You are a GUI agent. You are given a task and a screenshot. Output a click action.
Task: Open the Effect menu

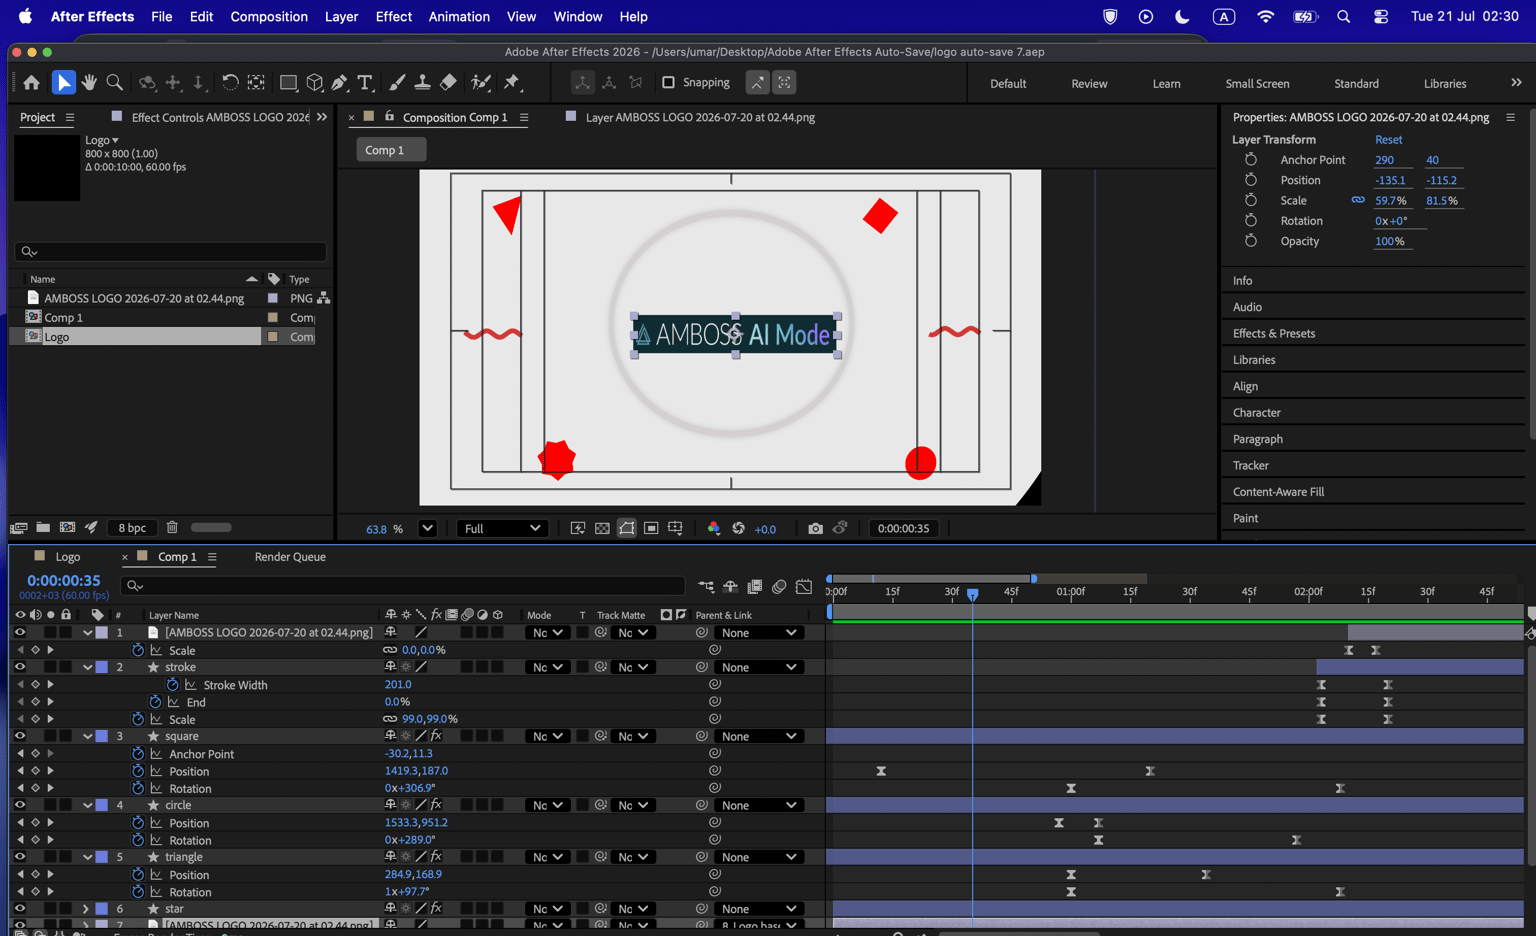[394, 17]
